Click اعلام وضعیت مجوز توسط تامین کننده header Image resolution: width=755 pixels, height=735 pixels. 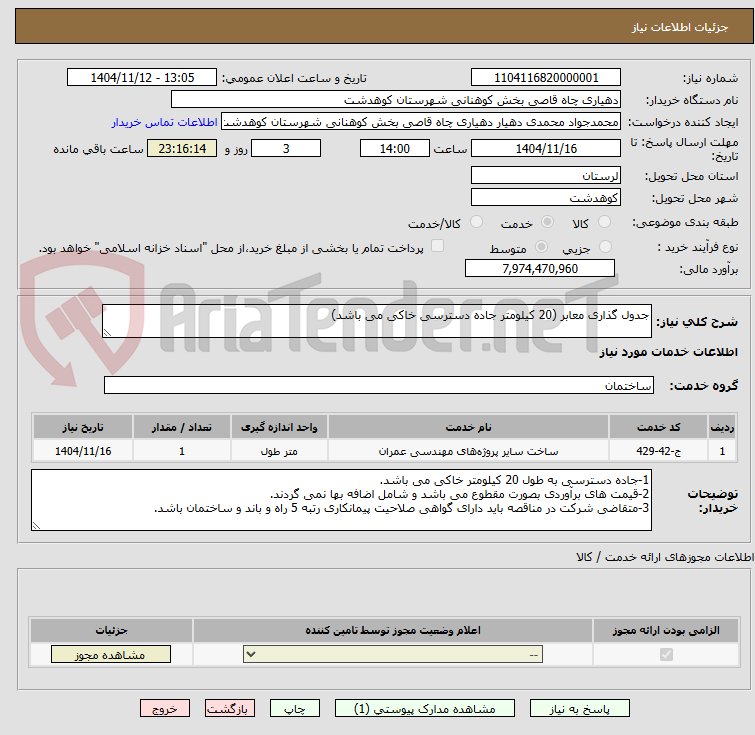pos(393,630)
